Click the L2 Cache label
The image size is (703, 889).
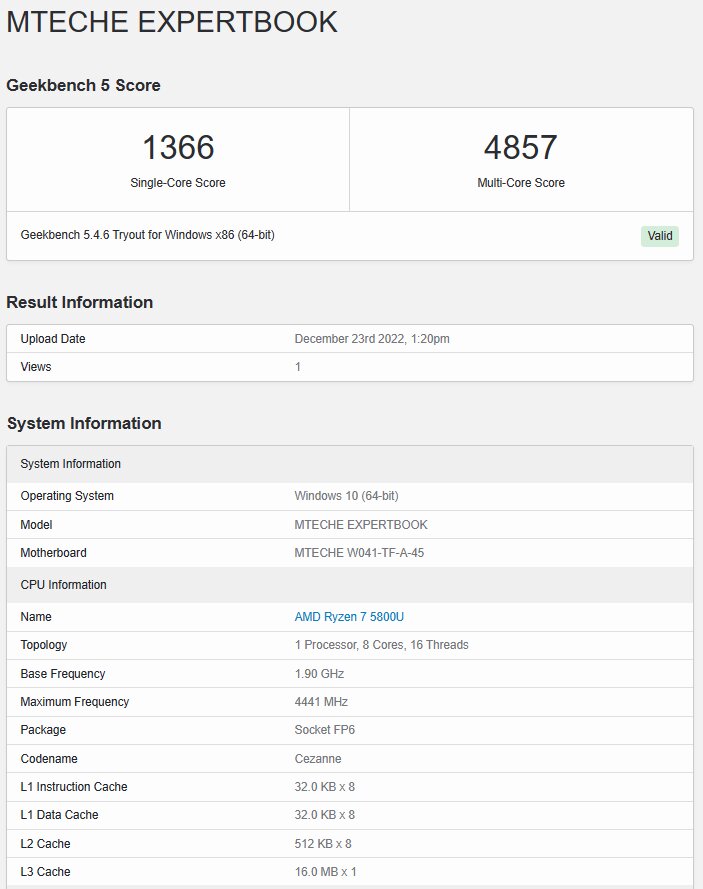[x=45, y=844]
